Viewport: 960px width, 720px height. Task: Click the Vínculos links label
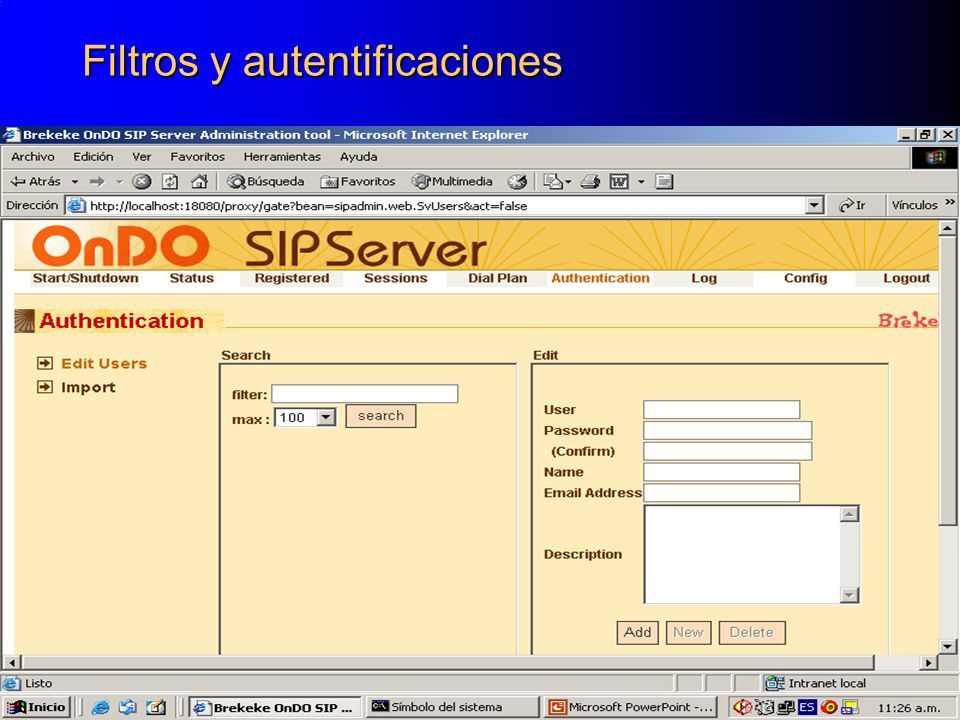[915, 205]
